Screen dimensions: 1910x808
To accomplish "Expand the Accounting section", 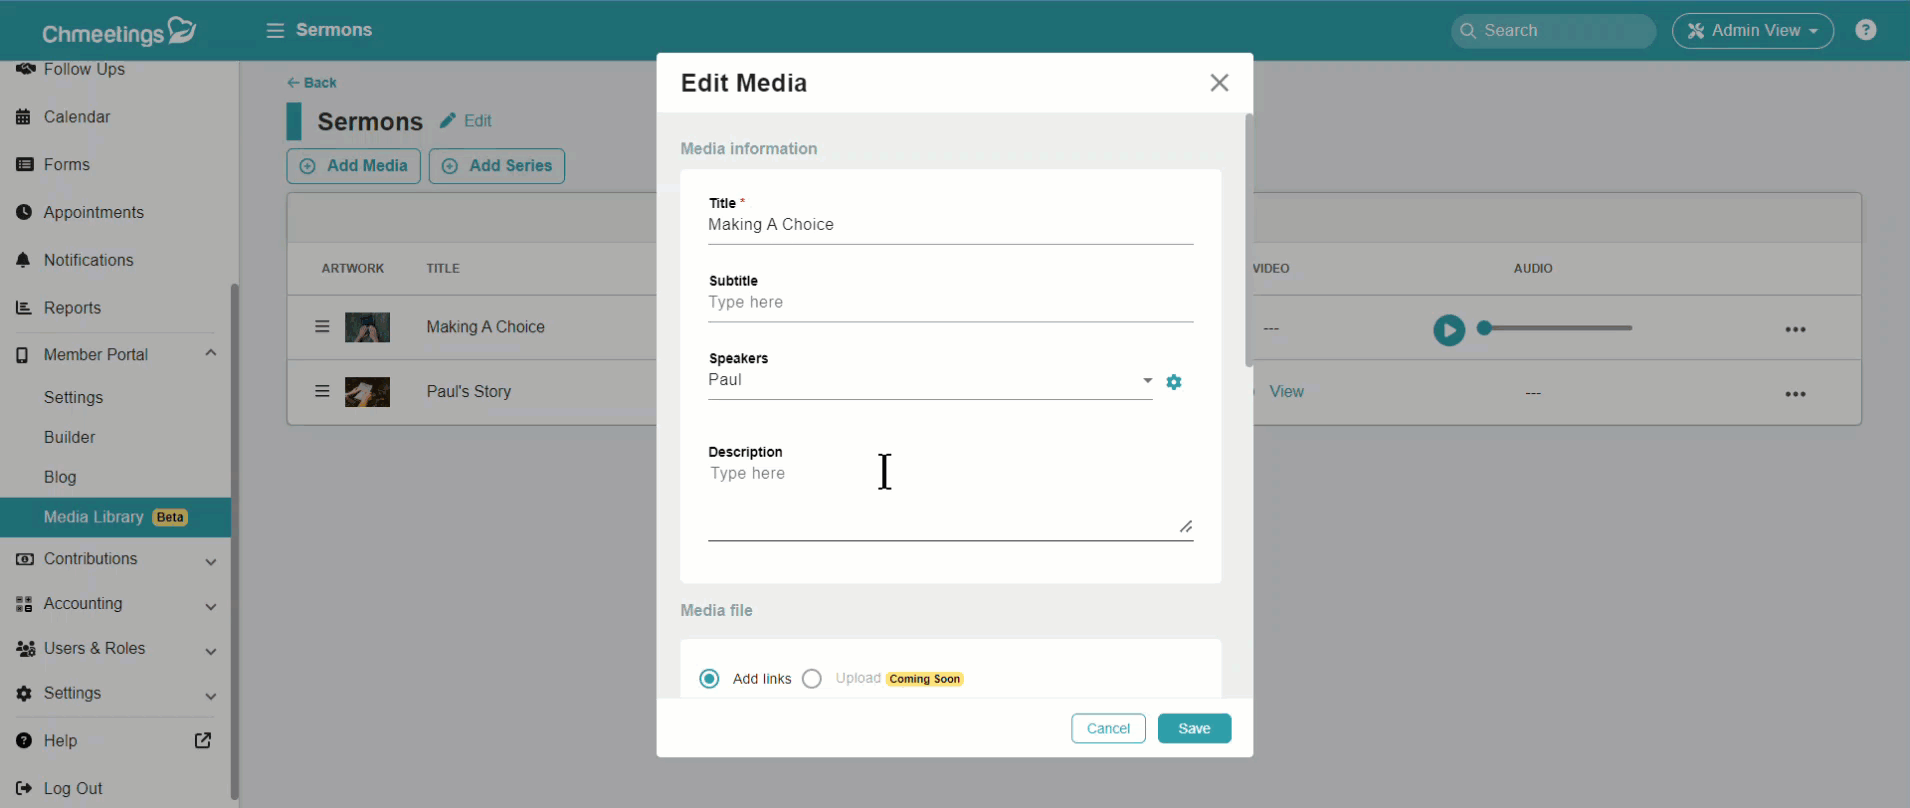I will point(211,607).
